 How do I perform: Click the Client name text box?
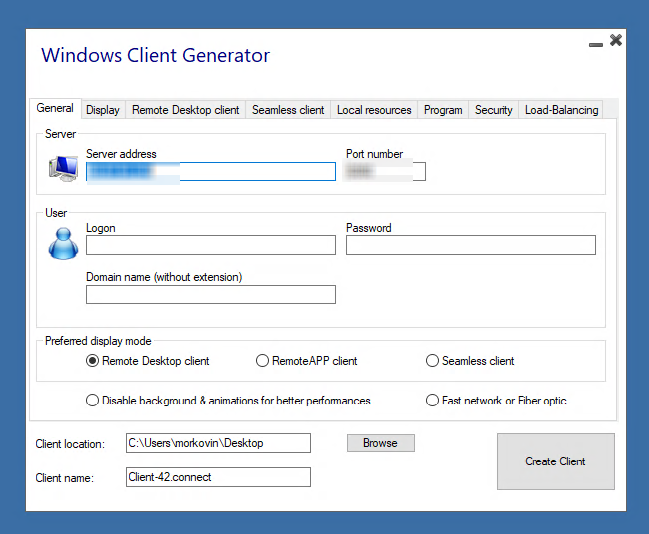coord(218,477)
